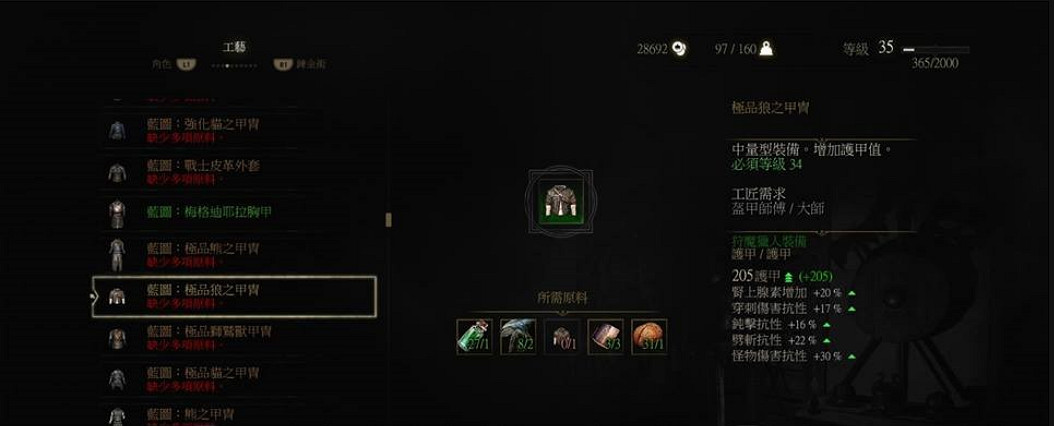
Task: Click the missing armor ingredient showing 0/1
Action: 562,337
